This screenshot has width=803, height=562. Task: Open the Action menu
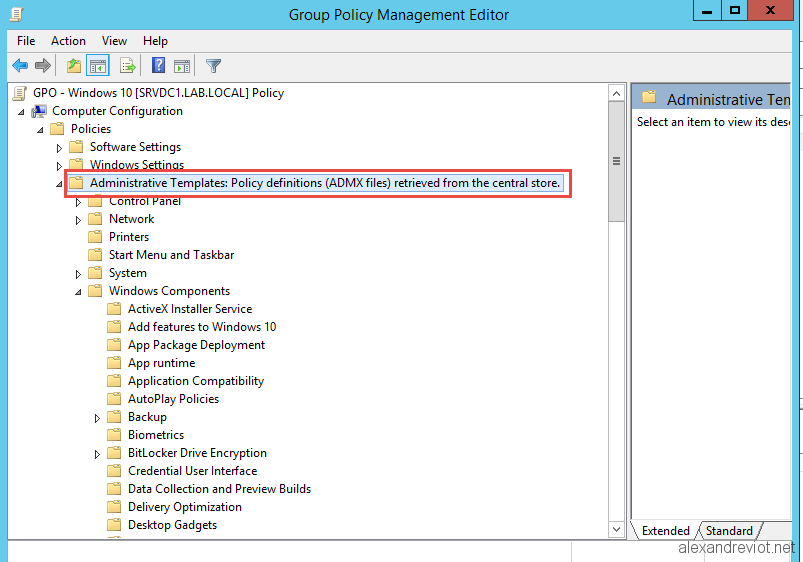pos(68,41)
